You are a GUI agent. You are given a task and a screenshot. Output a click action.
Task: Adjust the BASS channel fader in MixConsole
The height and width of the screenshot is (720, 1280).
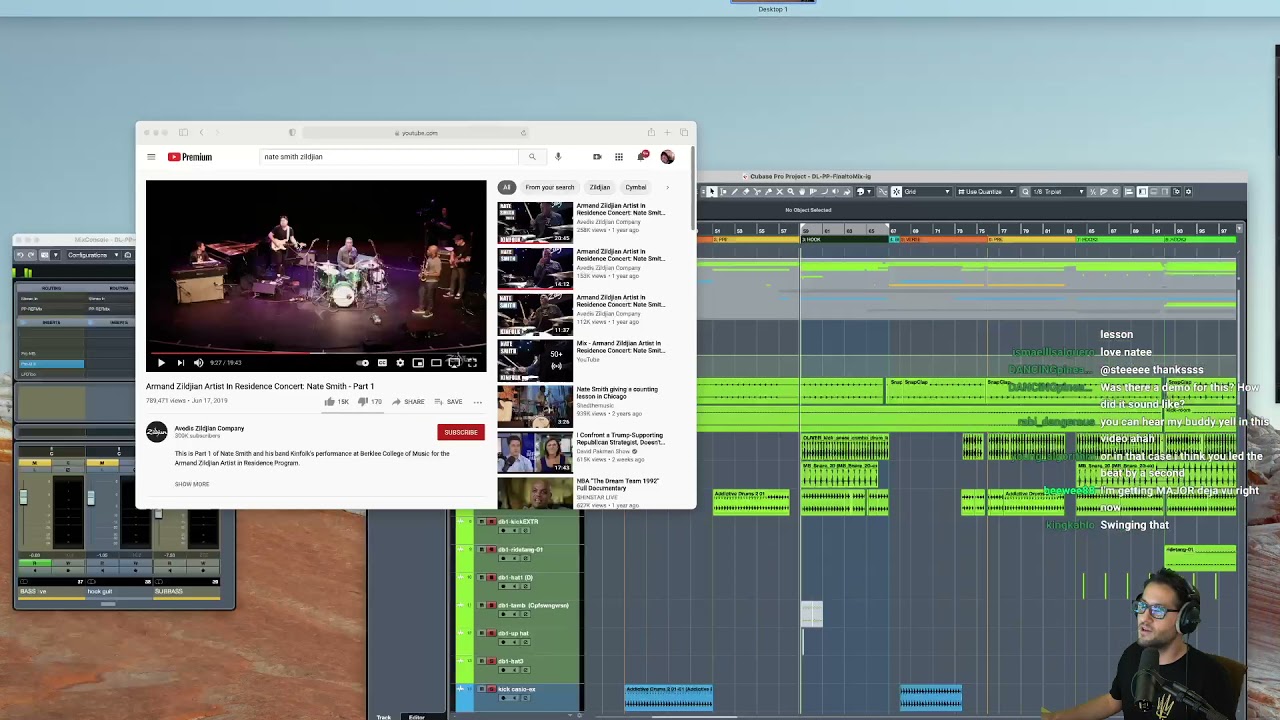pos(23,497)
